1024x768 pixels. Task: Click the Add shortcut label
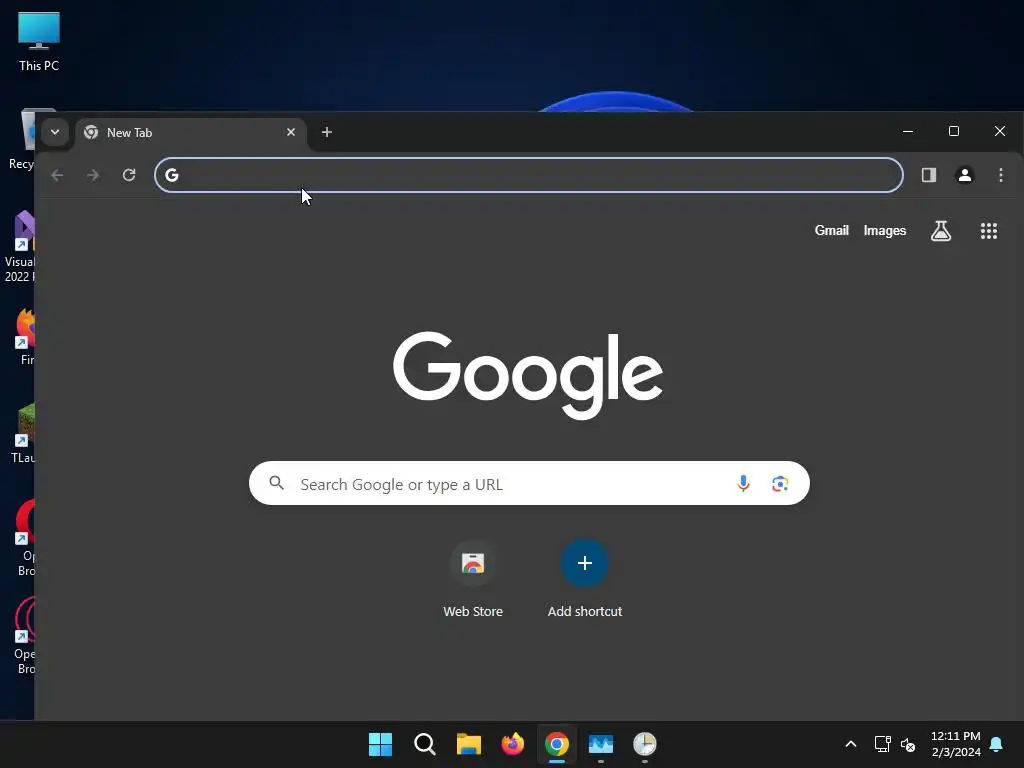point(584,612)
